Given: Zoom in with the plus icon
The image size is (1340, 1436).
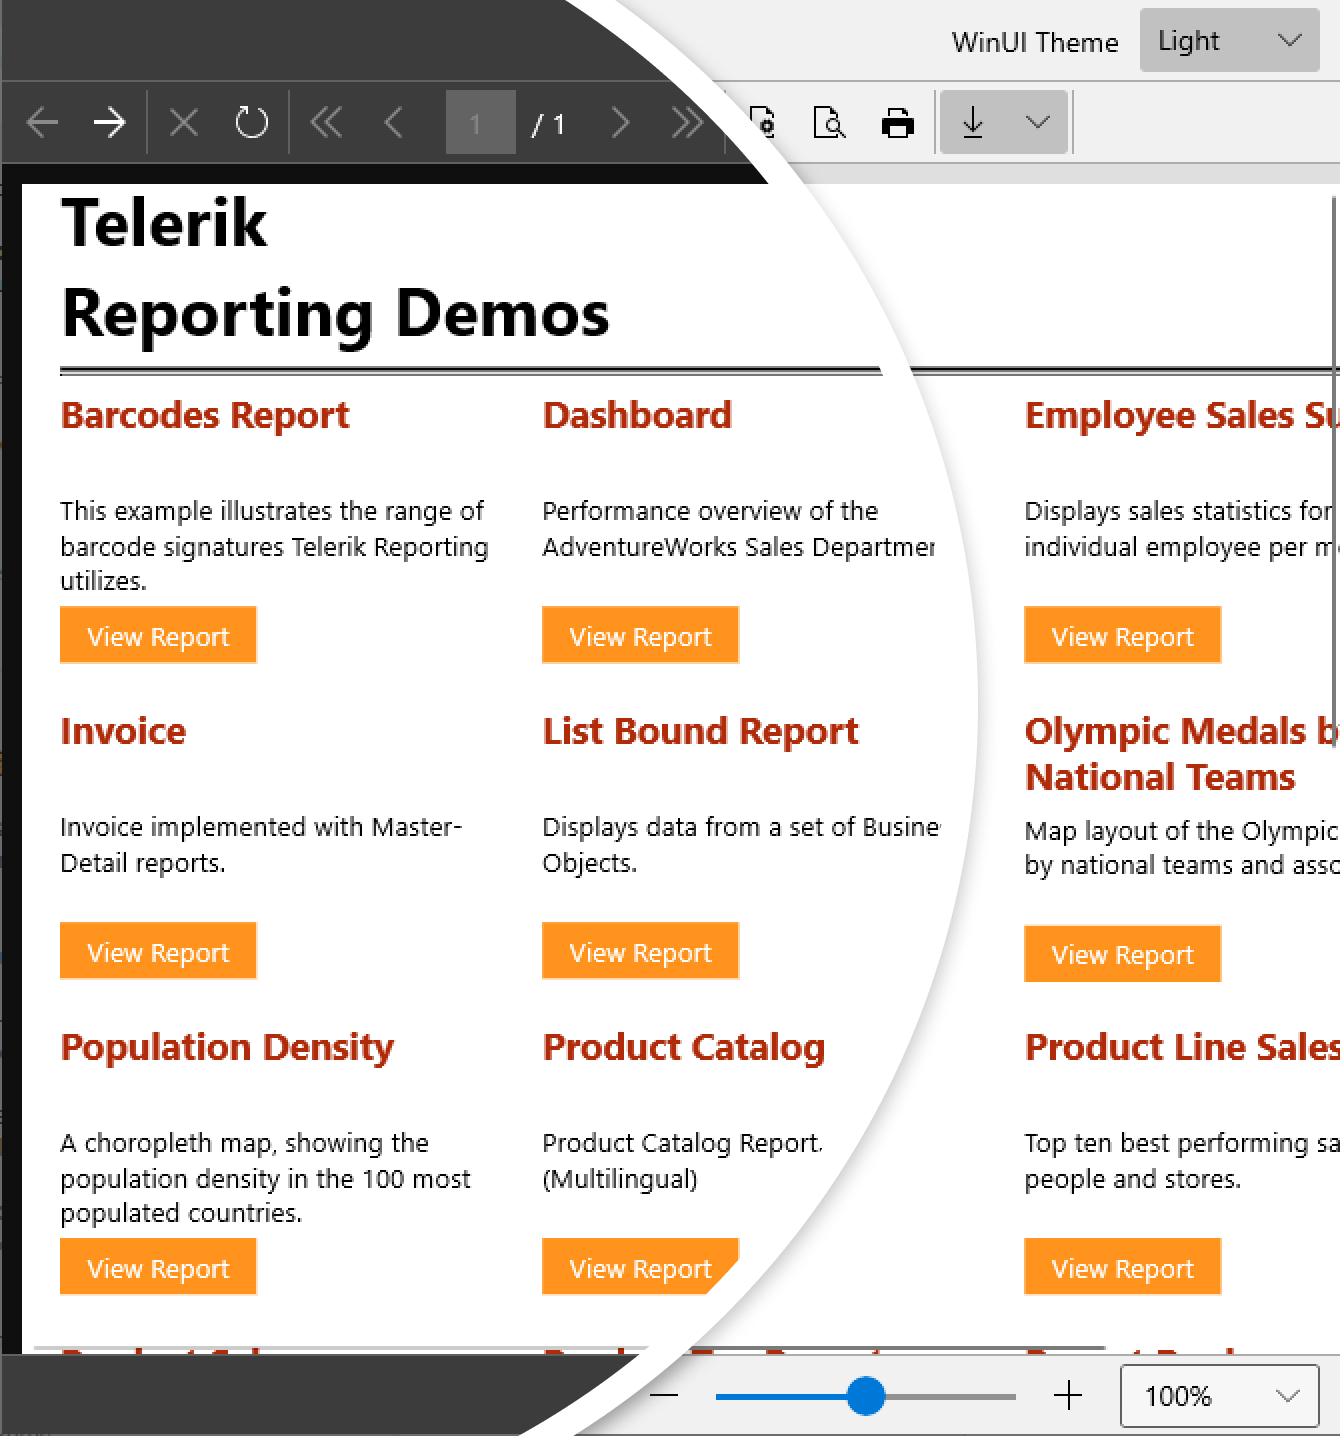Looking at the screenshot, I should [x=1068, y=1395].
